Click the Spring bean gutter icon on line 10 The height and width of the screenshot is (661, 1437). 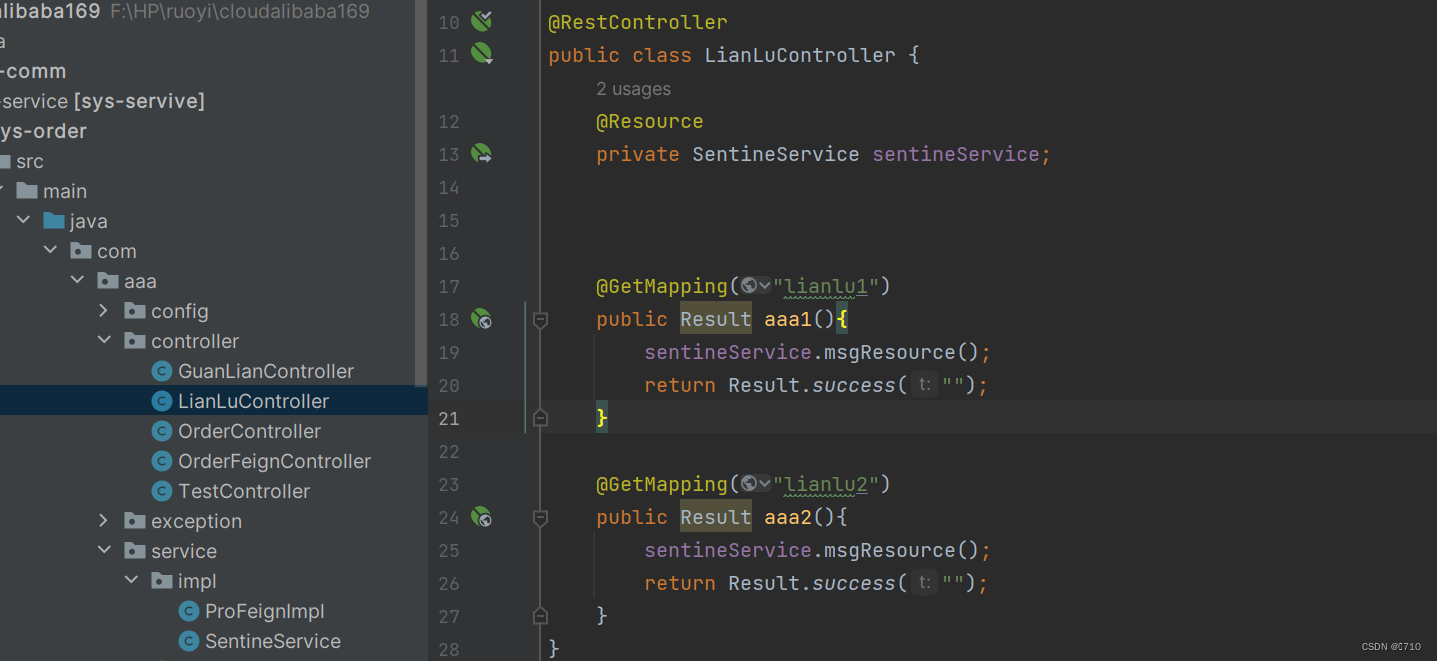tap(481, 20)
